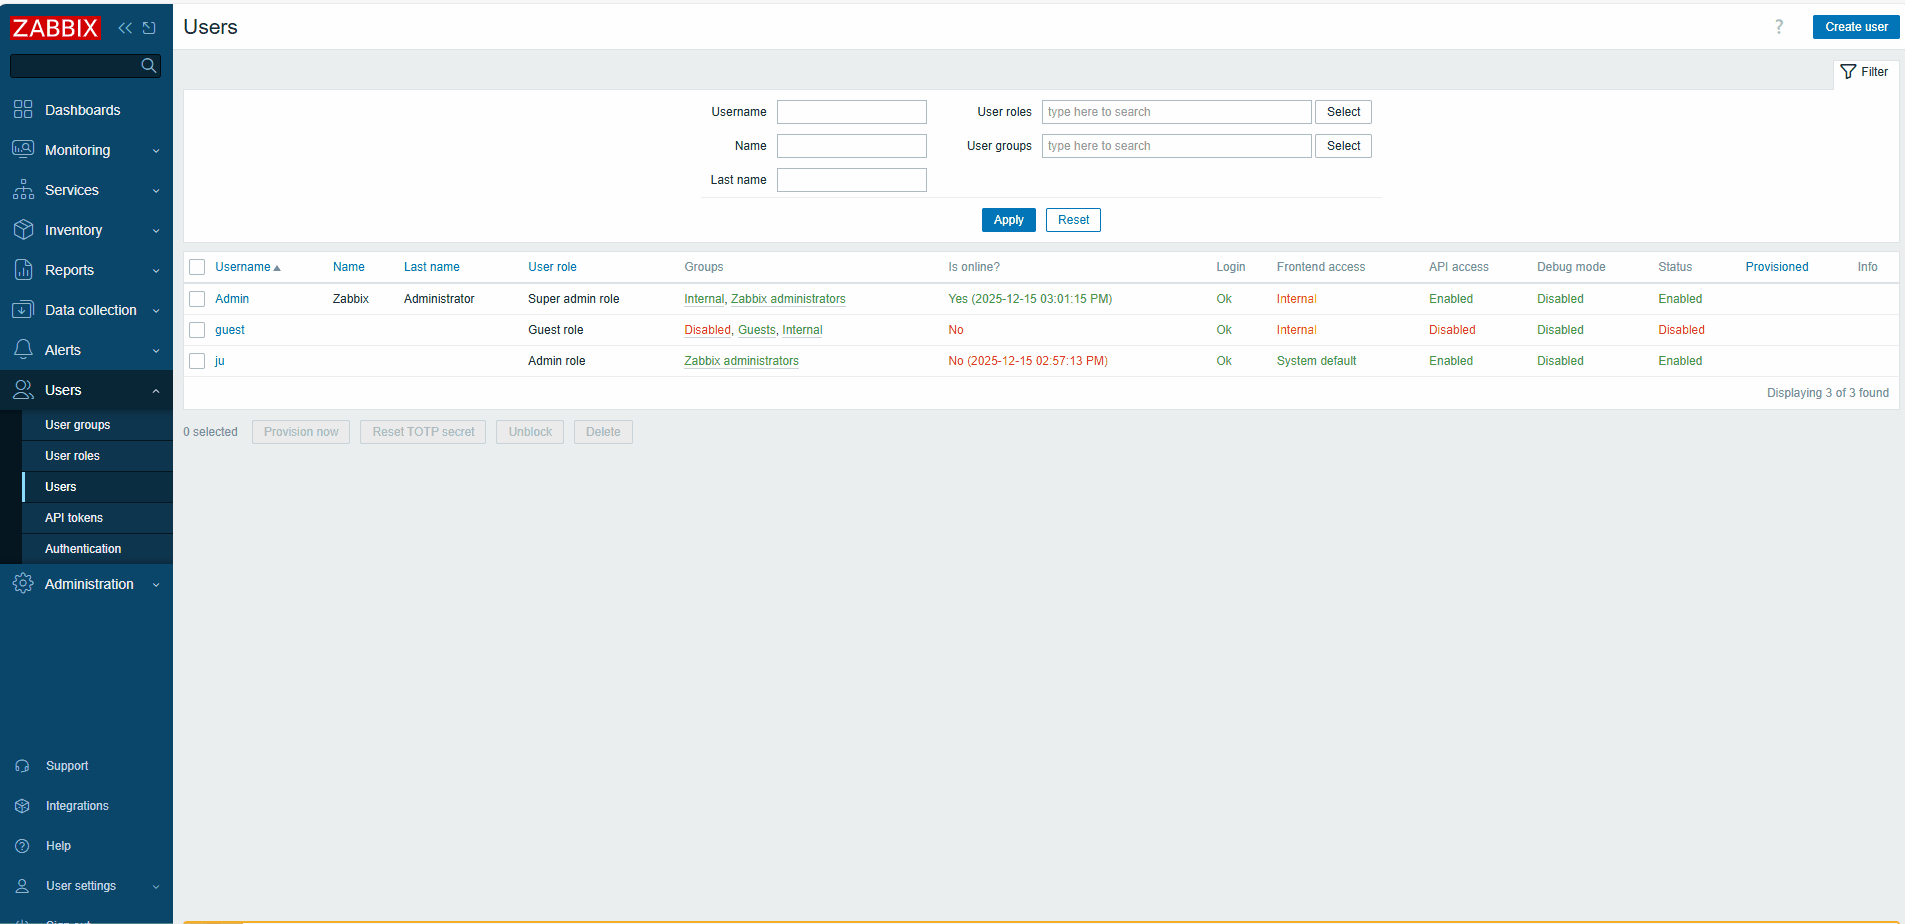
Task: Go to the Authentication submenu item
Action: click(x=83, y=549)
